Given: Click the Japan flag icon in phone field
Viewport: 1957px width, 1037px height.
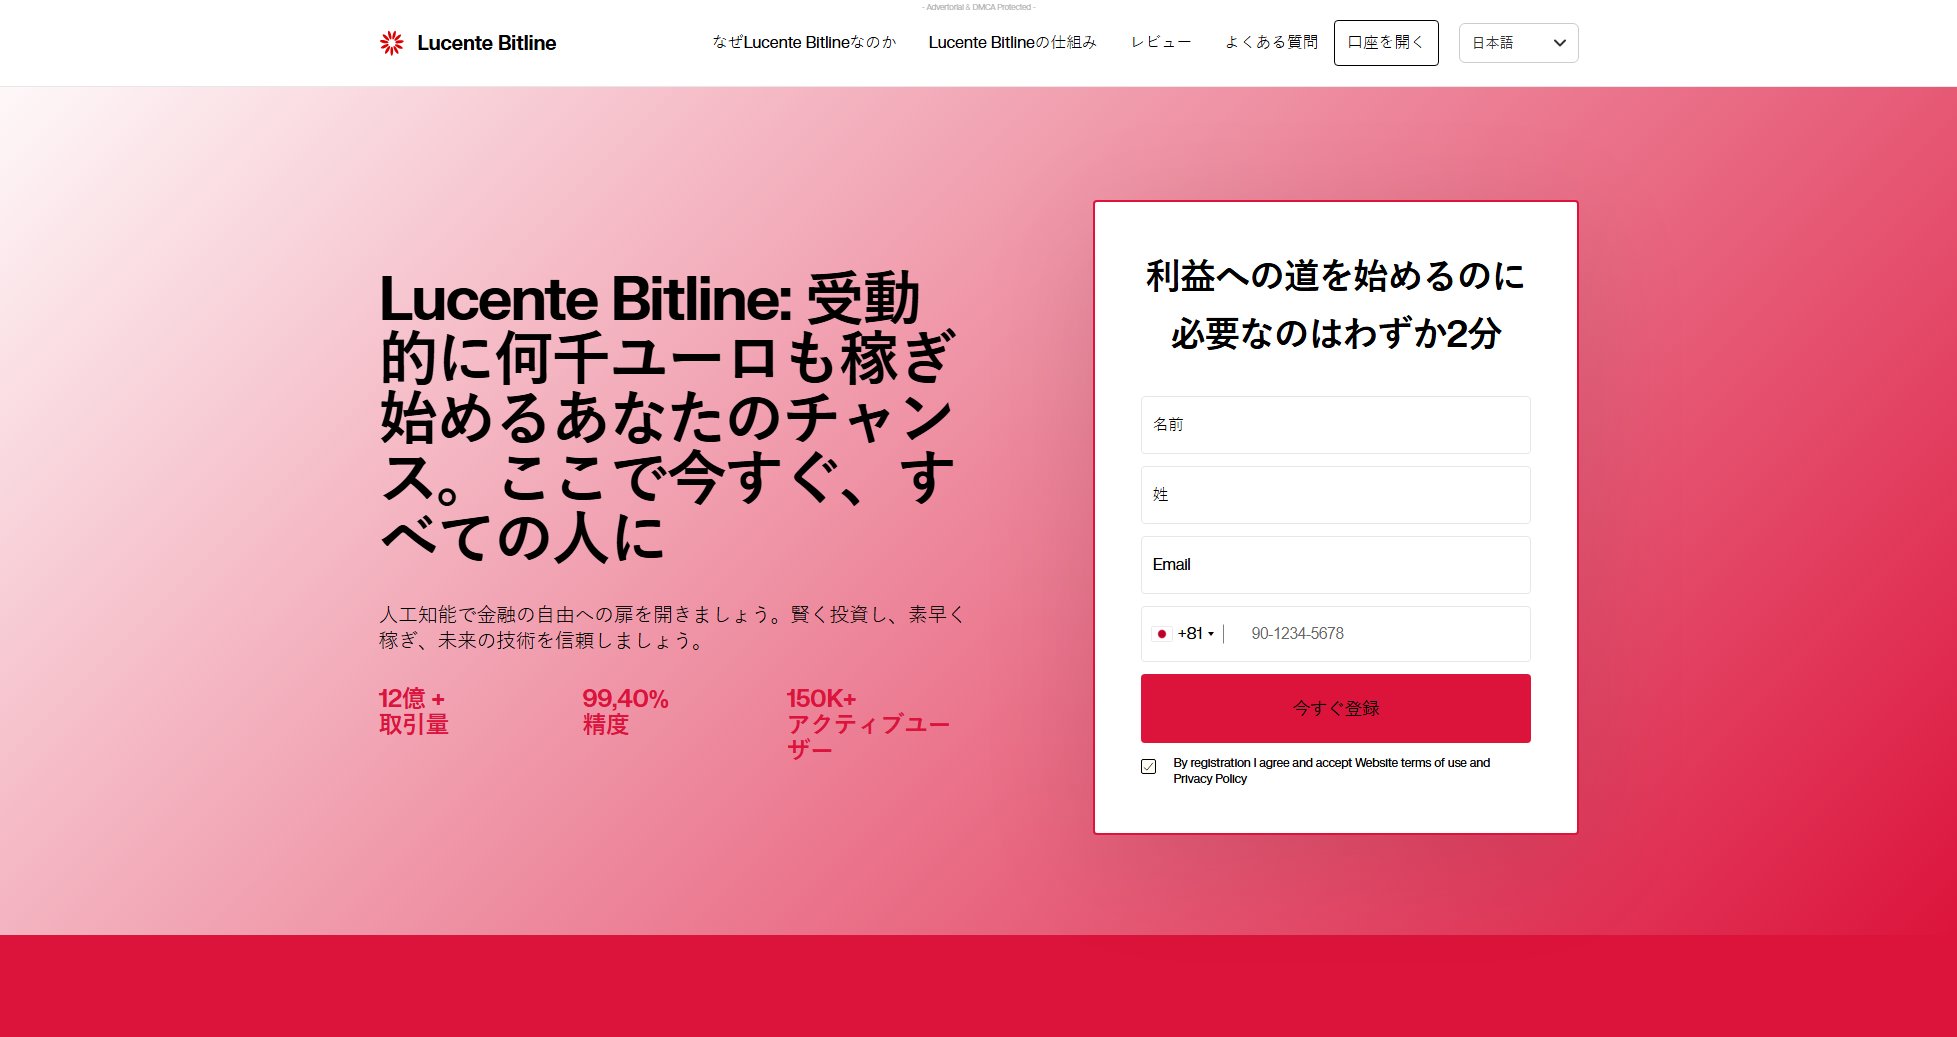Looking at the screenshot, I should [1161, 634].
